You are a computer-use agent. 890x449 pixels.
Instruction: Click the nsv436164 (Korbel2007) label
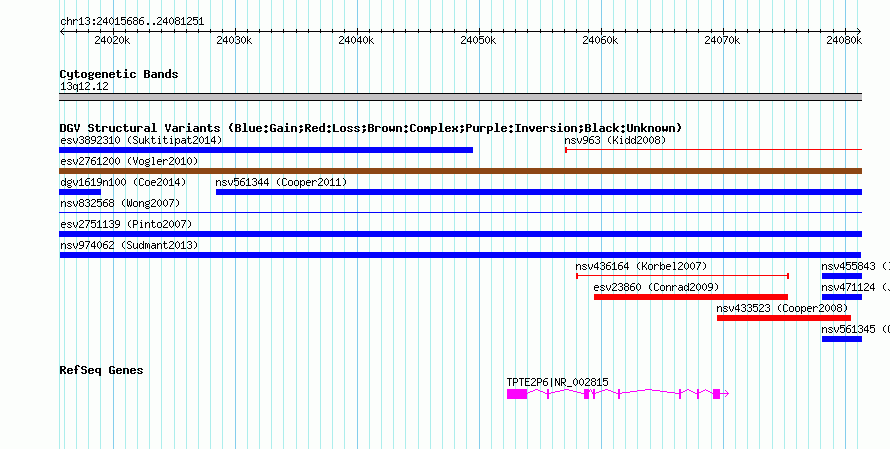(x=641, y=266)
